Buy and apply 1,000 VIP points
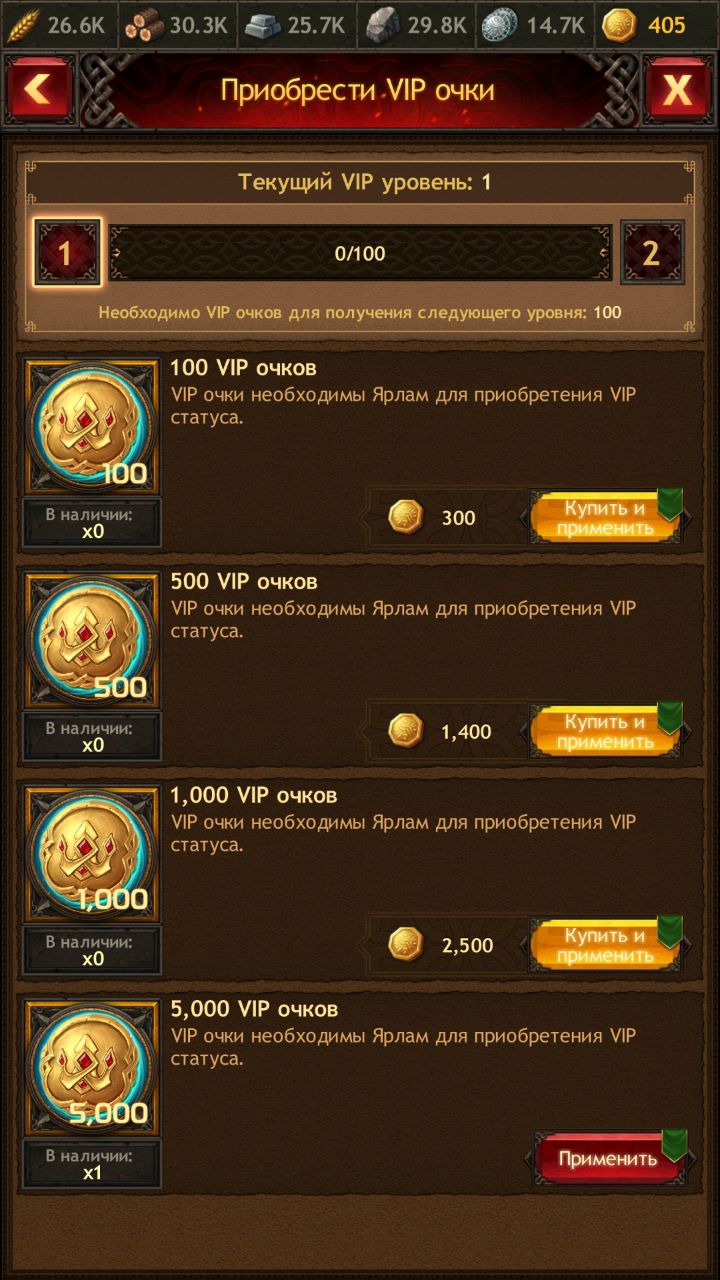The width and height of the screenshot is (720, 1280). [605, 945]
